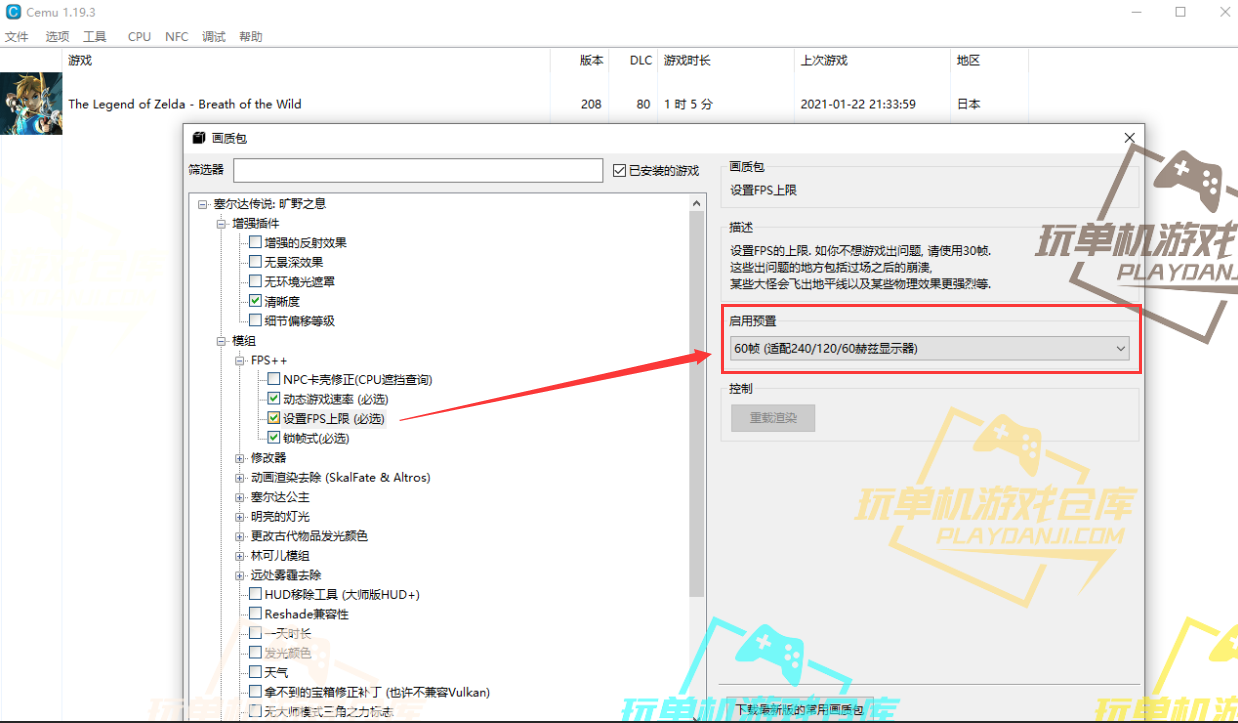Uncheck 动态游戏速率 (必选) option
Screen dimensions: 1238x723
point(274,399)
